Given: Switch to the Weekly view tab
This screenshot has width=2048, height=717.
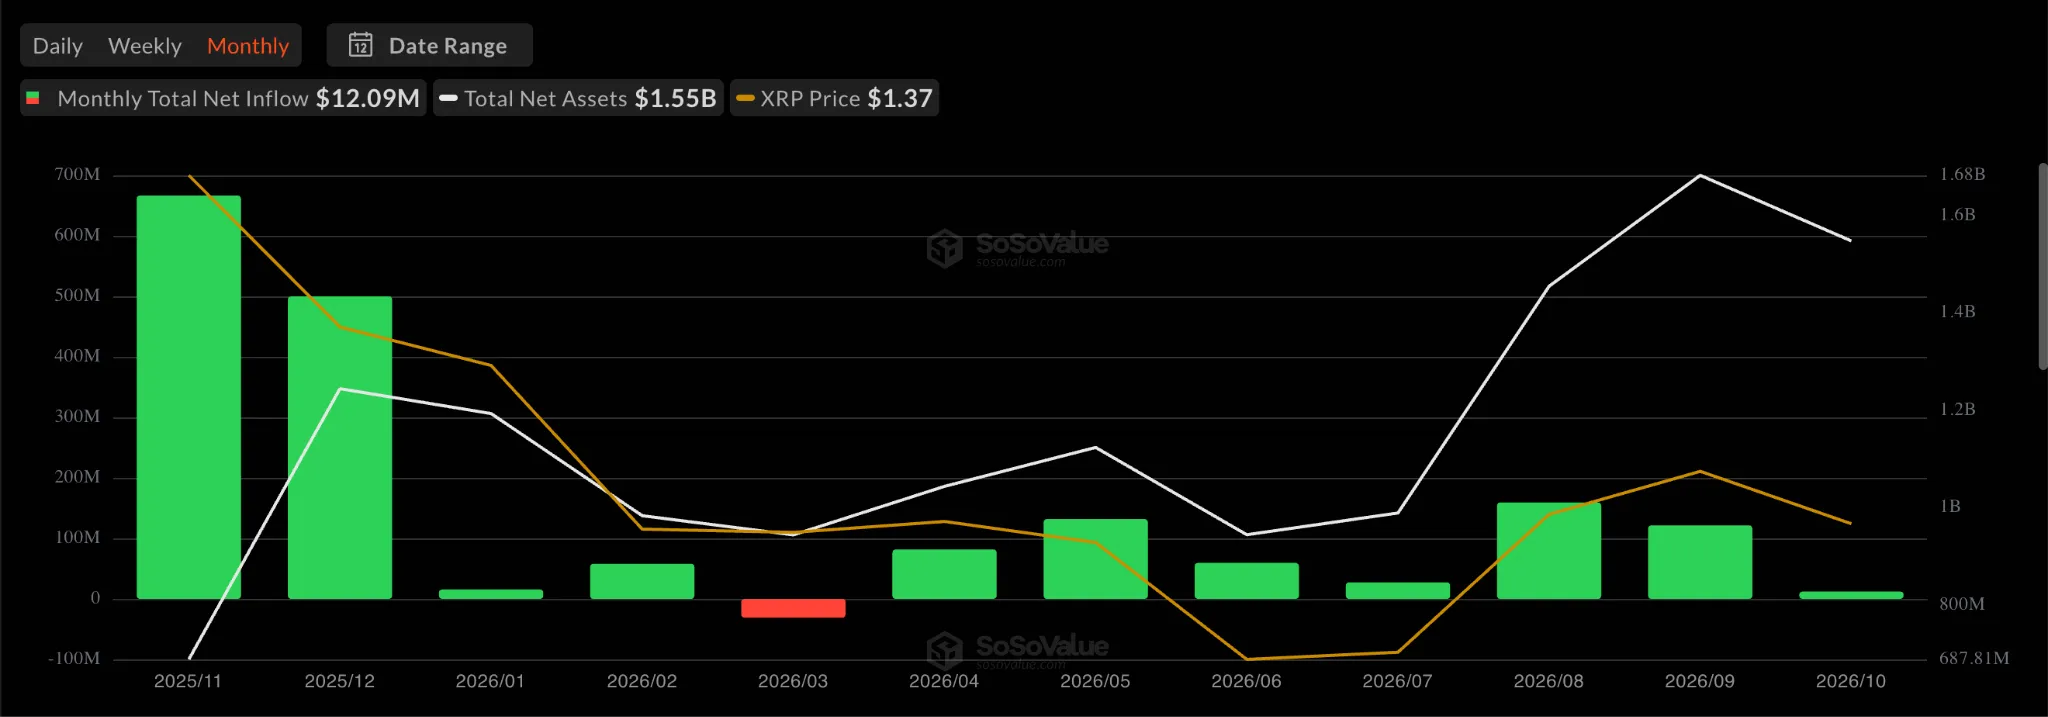Looking at the screenshot, I should (x=145, y=46).
